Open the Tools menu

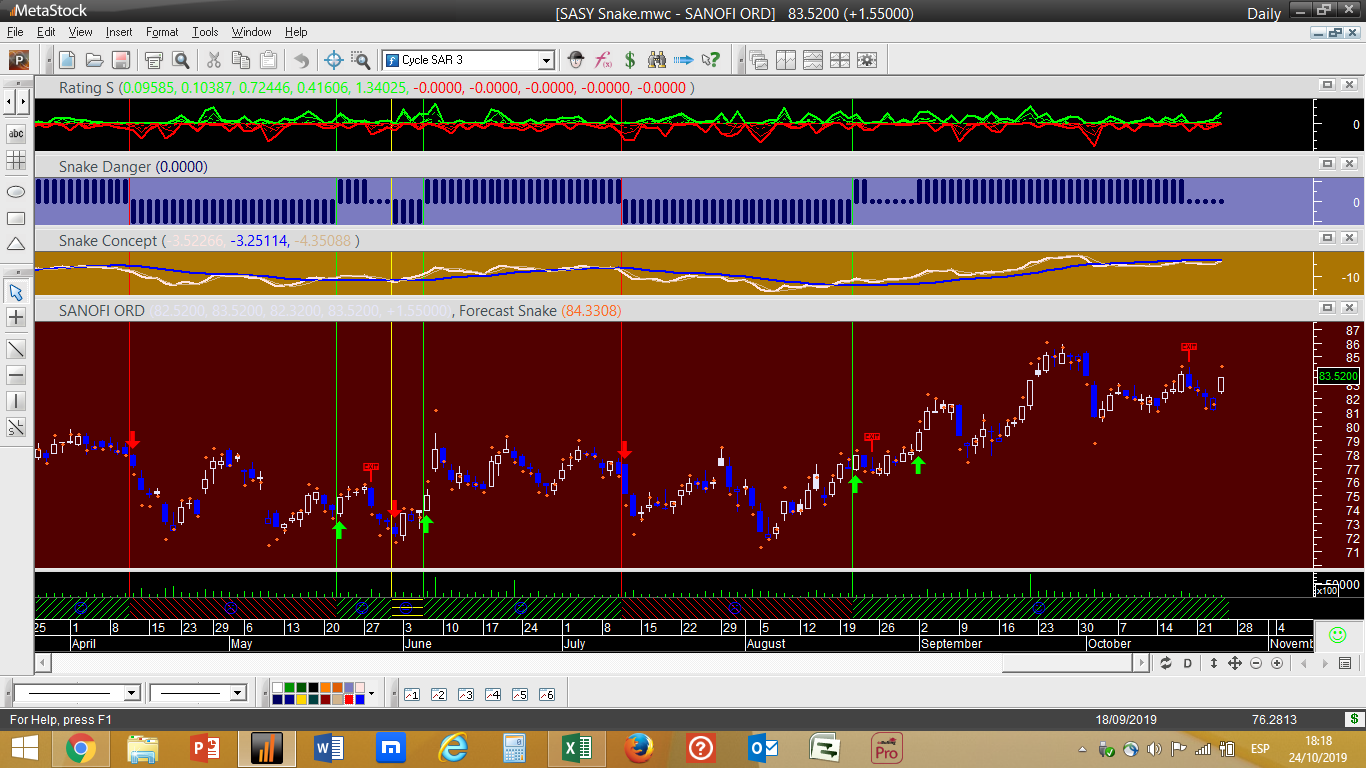(x=205, y=32)
